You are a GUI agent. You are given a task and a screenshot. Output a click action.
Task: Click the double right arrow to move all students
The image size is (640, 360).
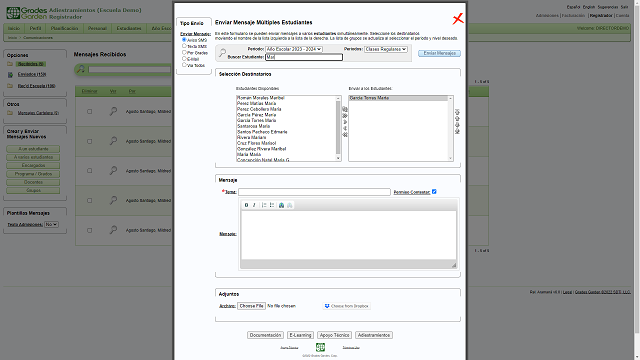(x=344, y=116)
